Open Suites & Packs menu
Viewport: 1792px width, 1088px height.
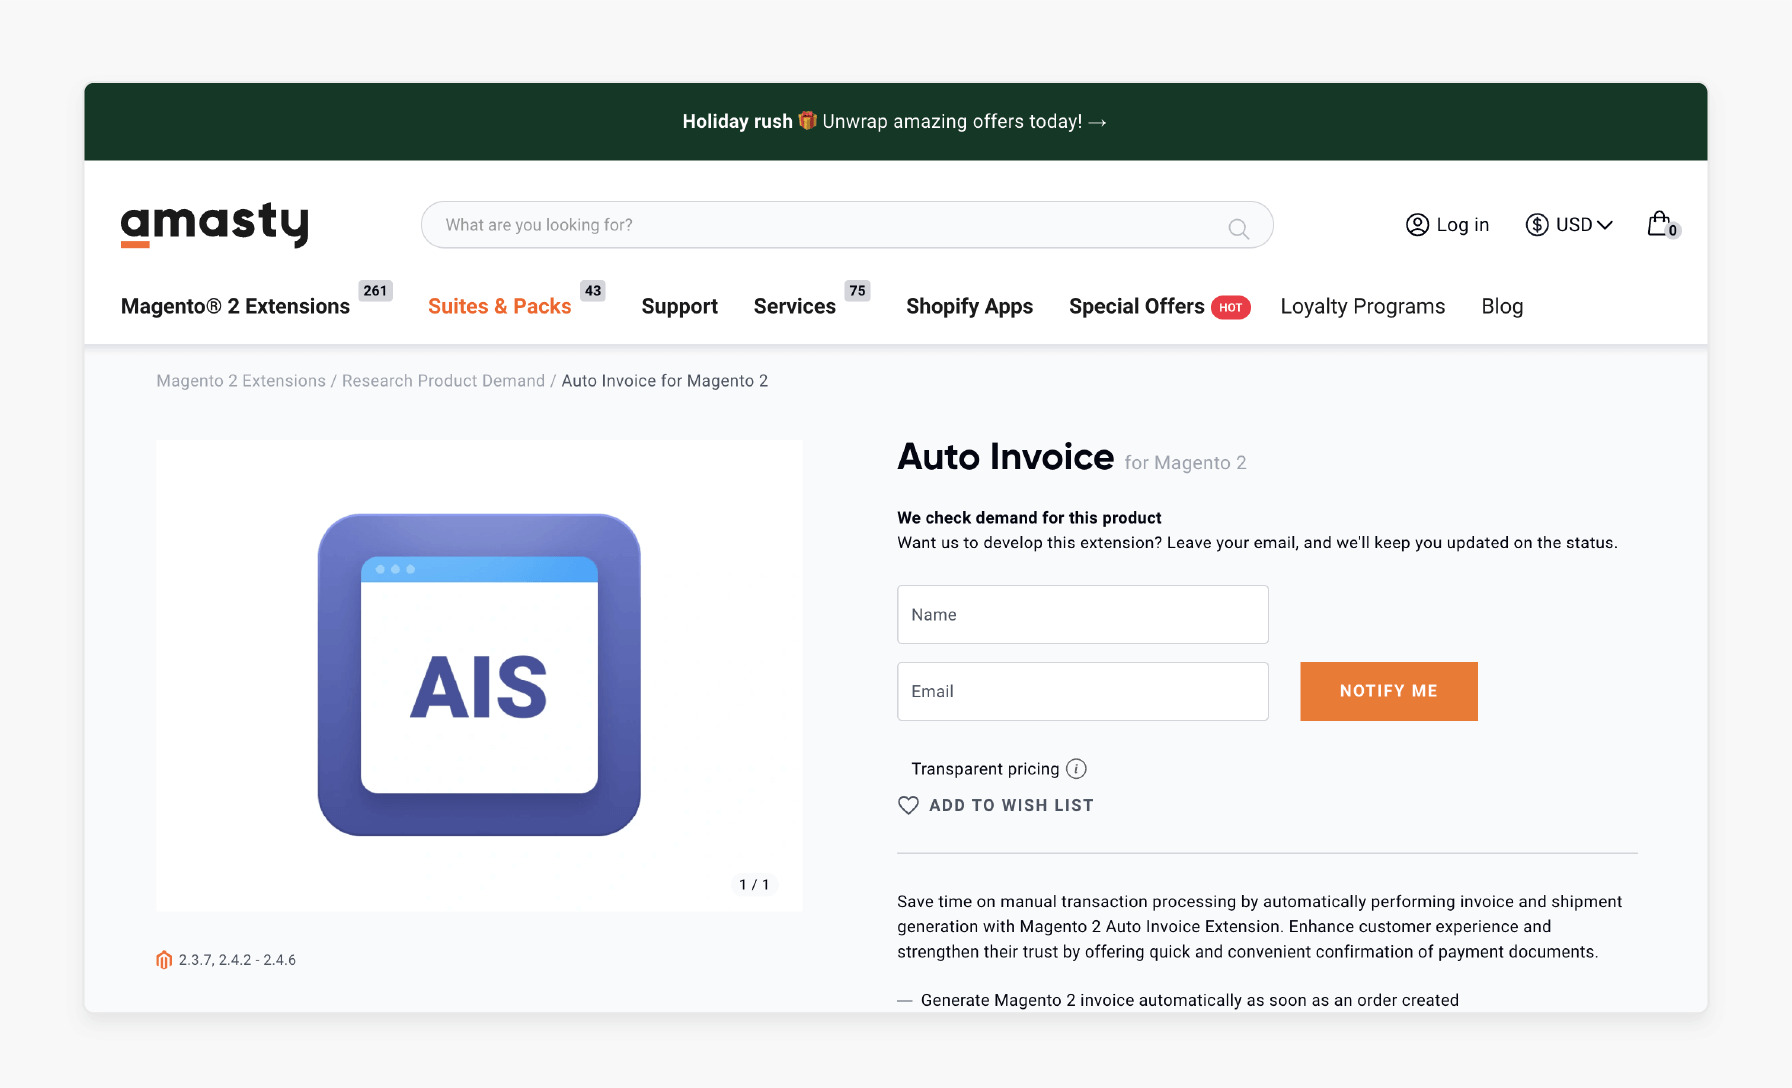coord(499,307)
